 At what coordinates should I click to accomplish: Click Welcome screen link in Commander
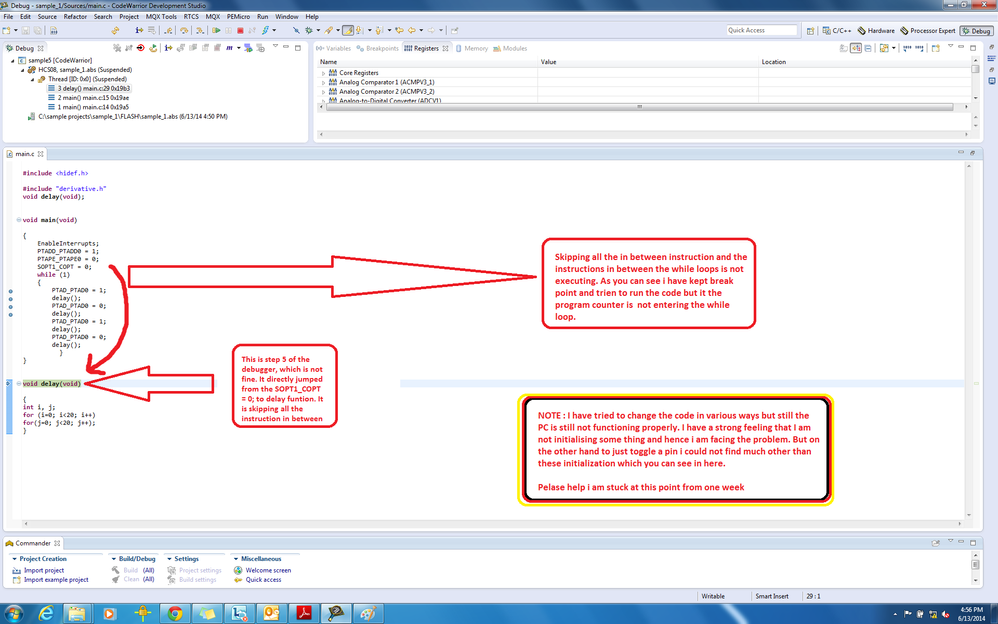pyautogui.click(x=268, y=571)
